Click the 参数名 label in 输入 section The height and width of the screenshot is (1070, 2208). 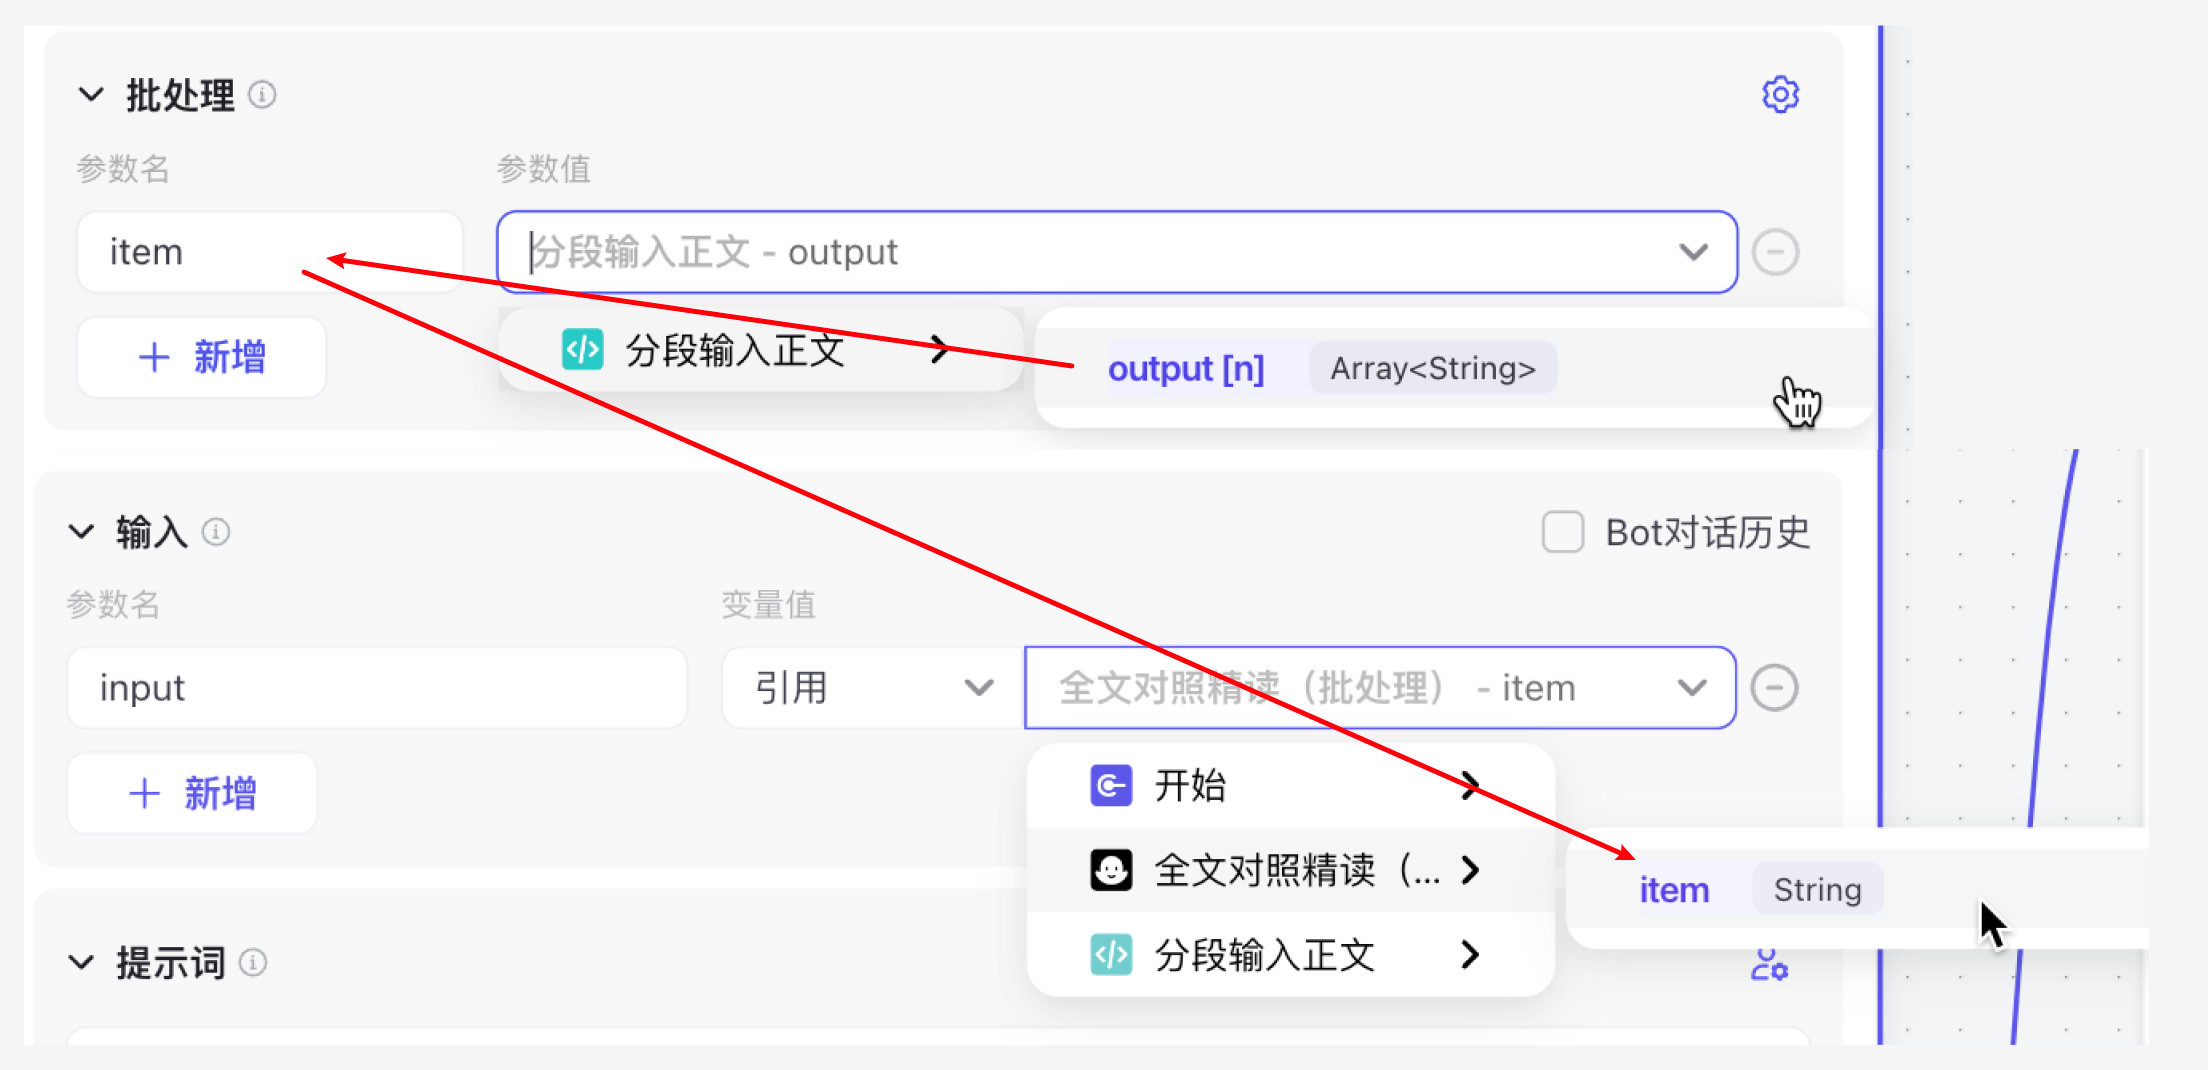[113, 605]
